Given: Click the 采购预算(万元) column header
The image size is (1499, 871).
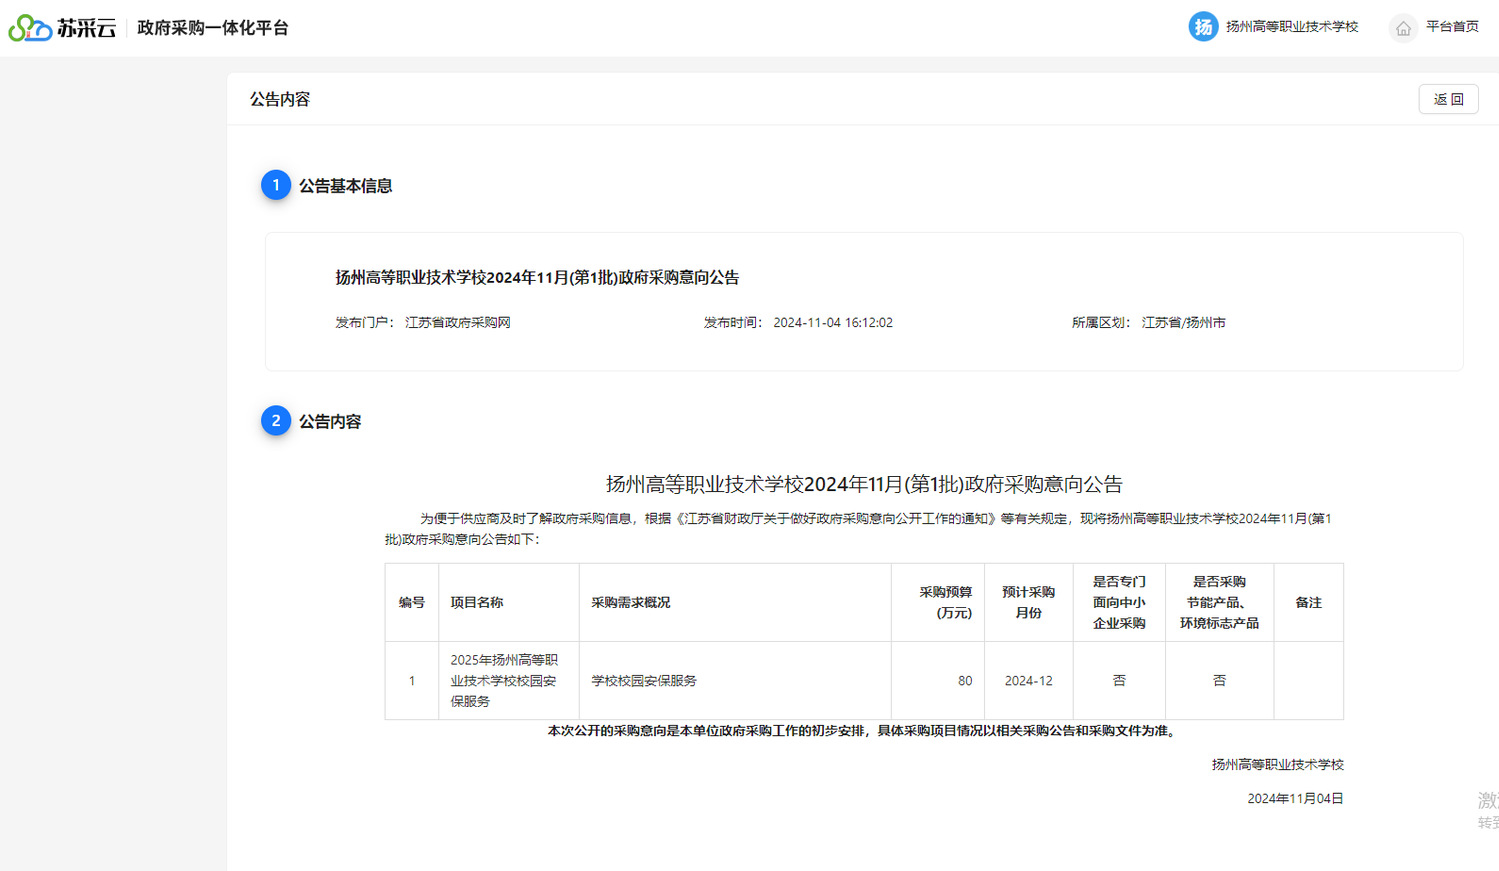Looking at the screenshot, I should coord(945,603).
